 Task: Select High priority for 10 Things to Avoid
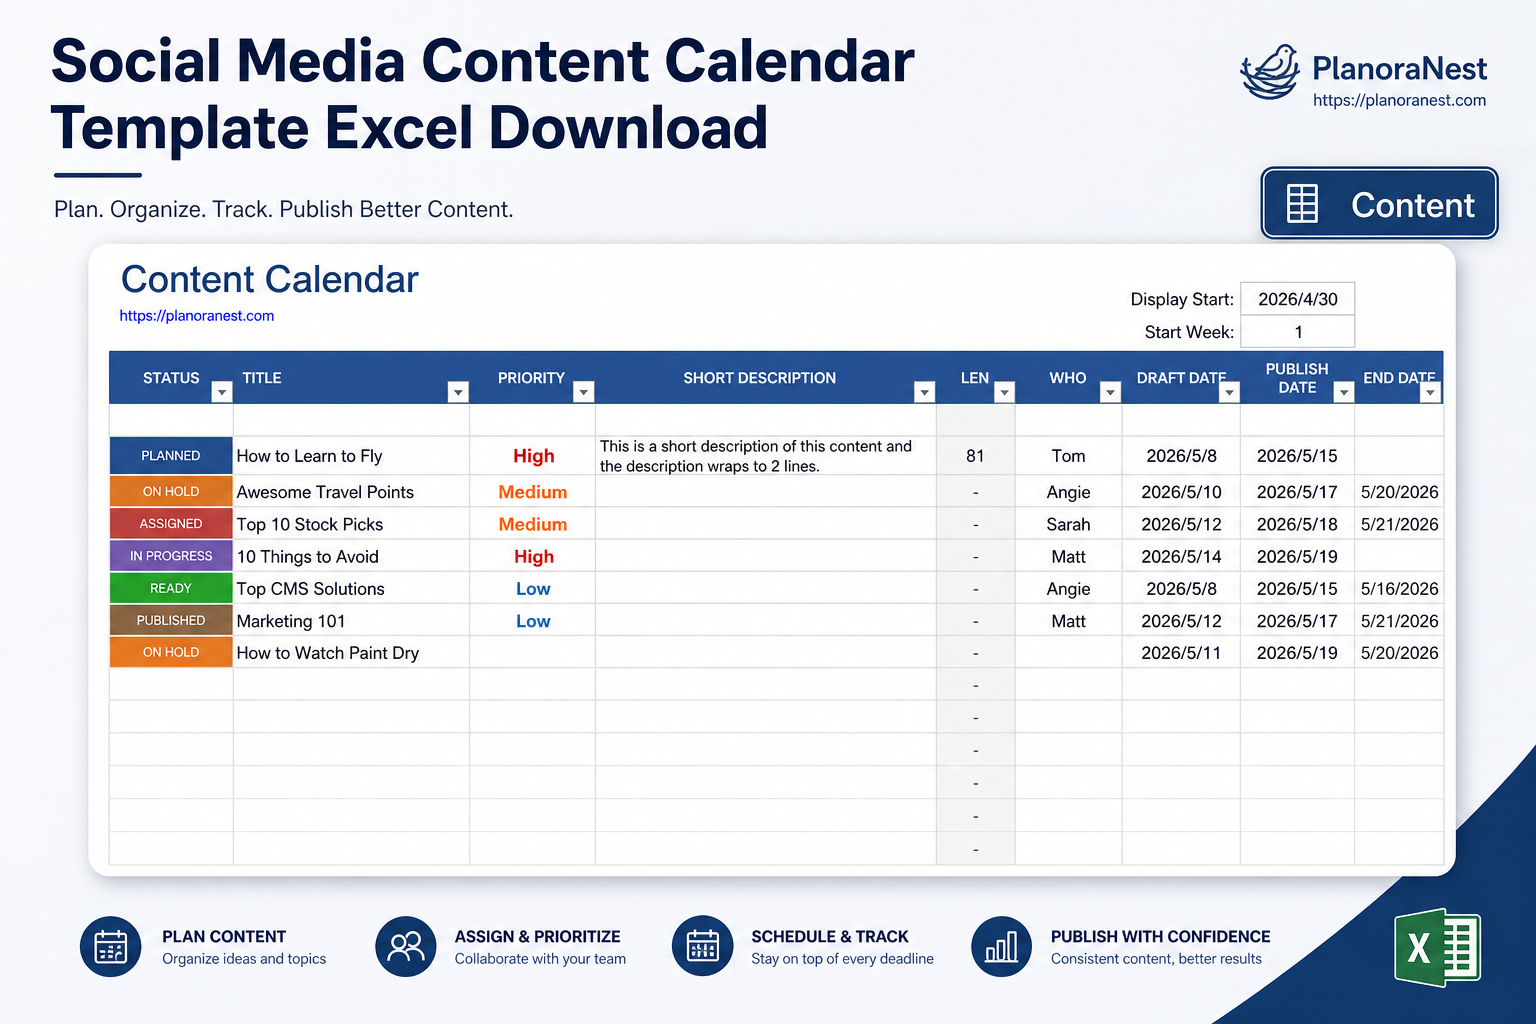point(533,557)
